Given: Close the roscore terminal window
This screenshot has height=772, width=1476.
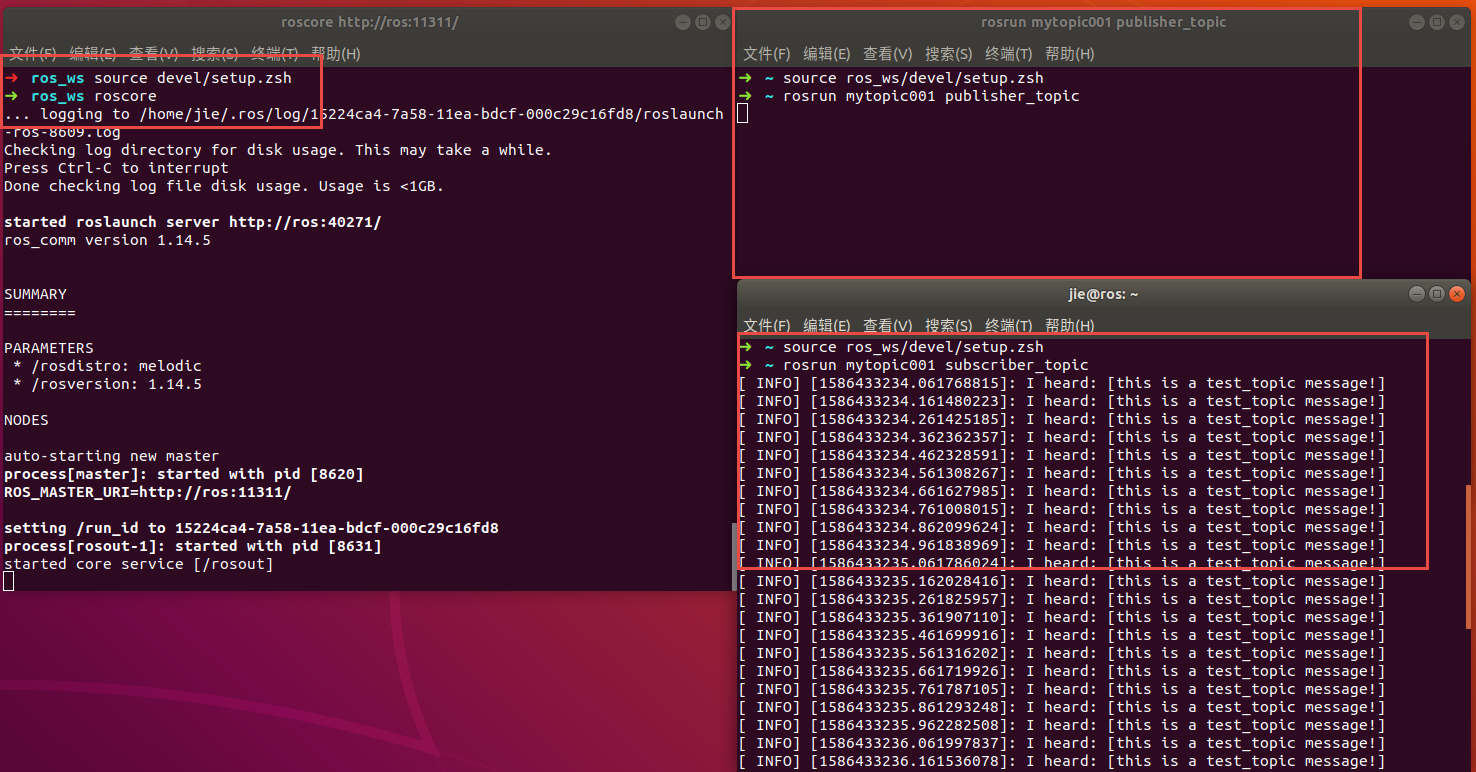Looking at the screenshot, I should pos(723,22).
